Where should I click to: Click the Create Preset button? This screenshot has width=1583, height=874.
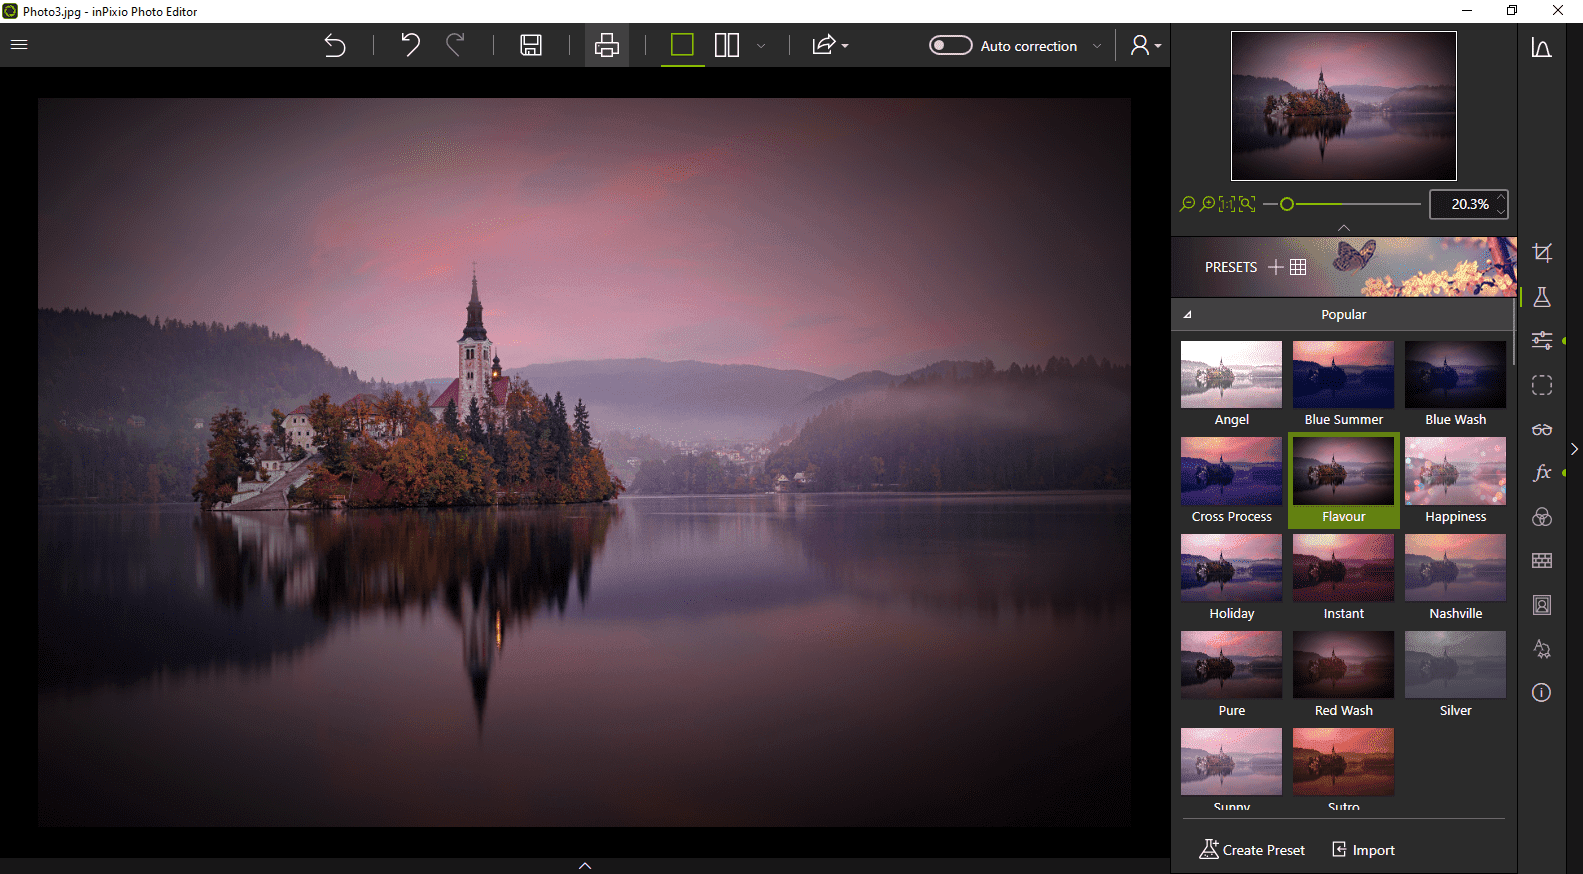1252,850
